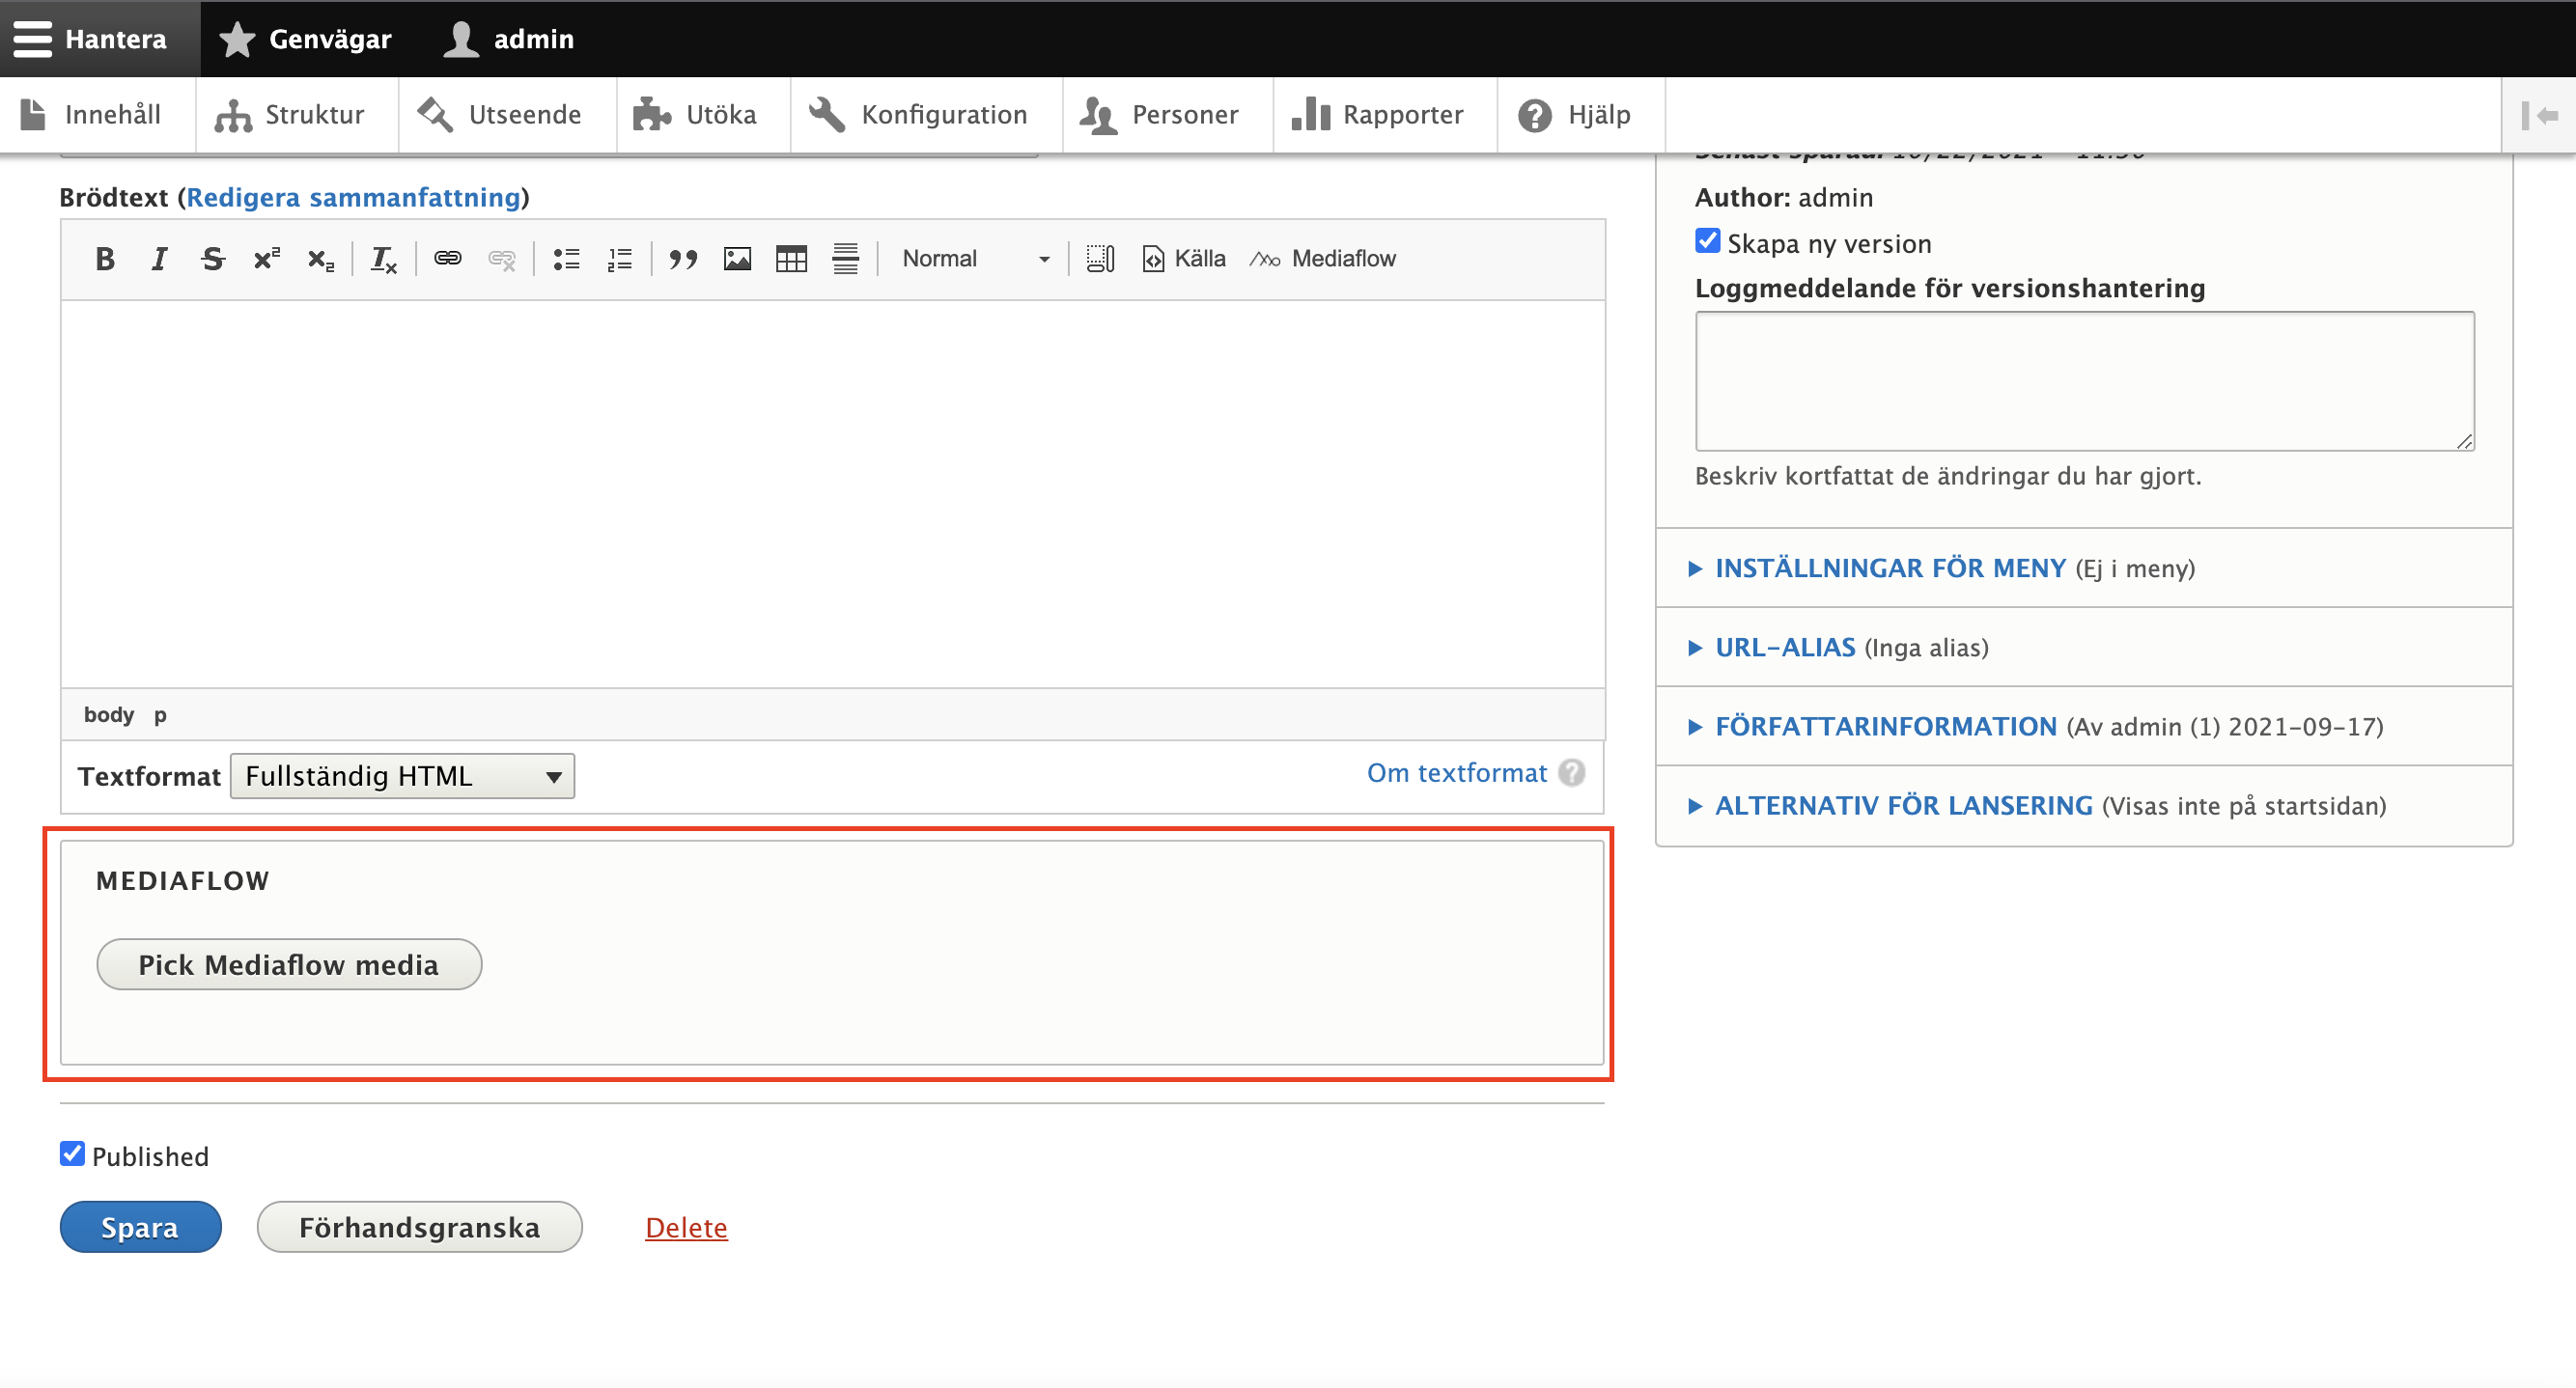Click into the Loggmeddelande text area
The height and width of the screenshot is (1388, 2576).
coord(2083,381)
